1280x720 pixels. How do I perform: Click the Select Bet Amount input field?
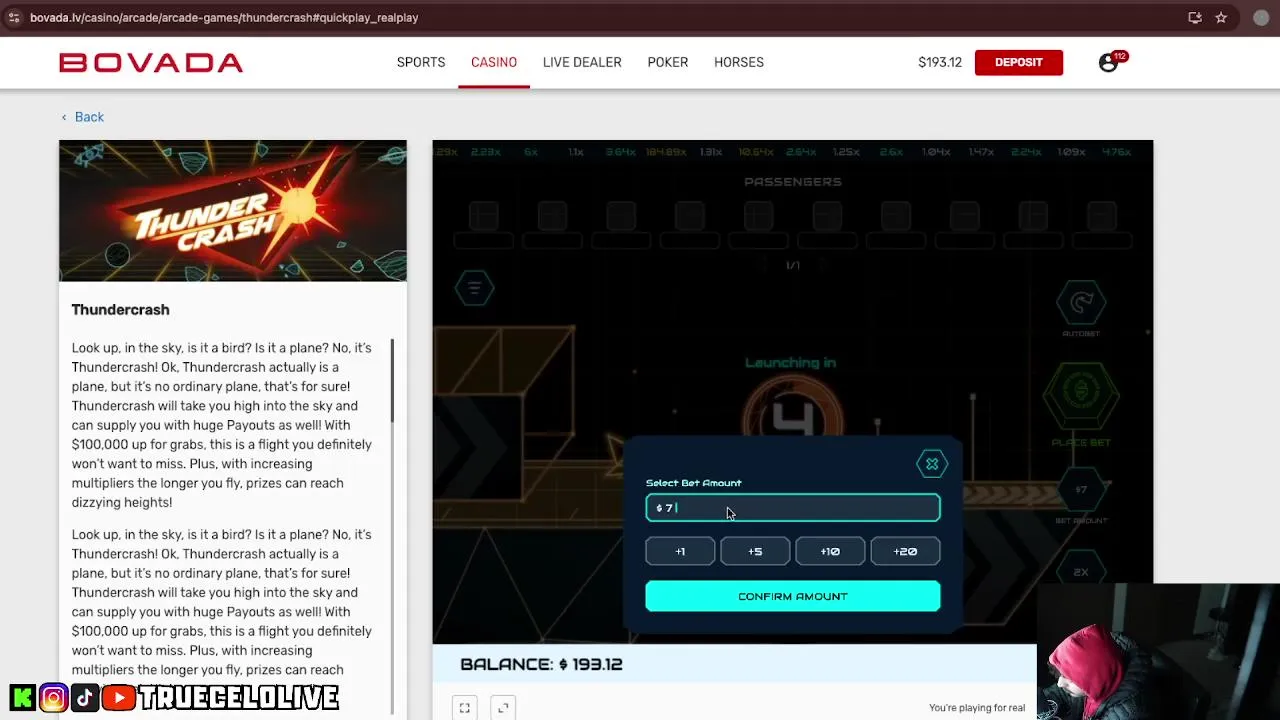(x=793, y=508)
